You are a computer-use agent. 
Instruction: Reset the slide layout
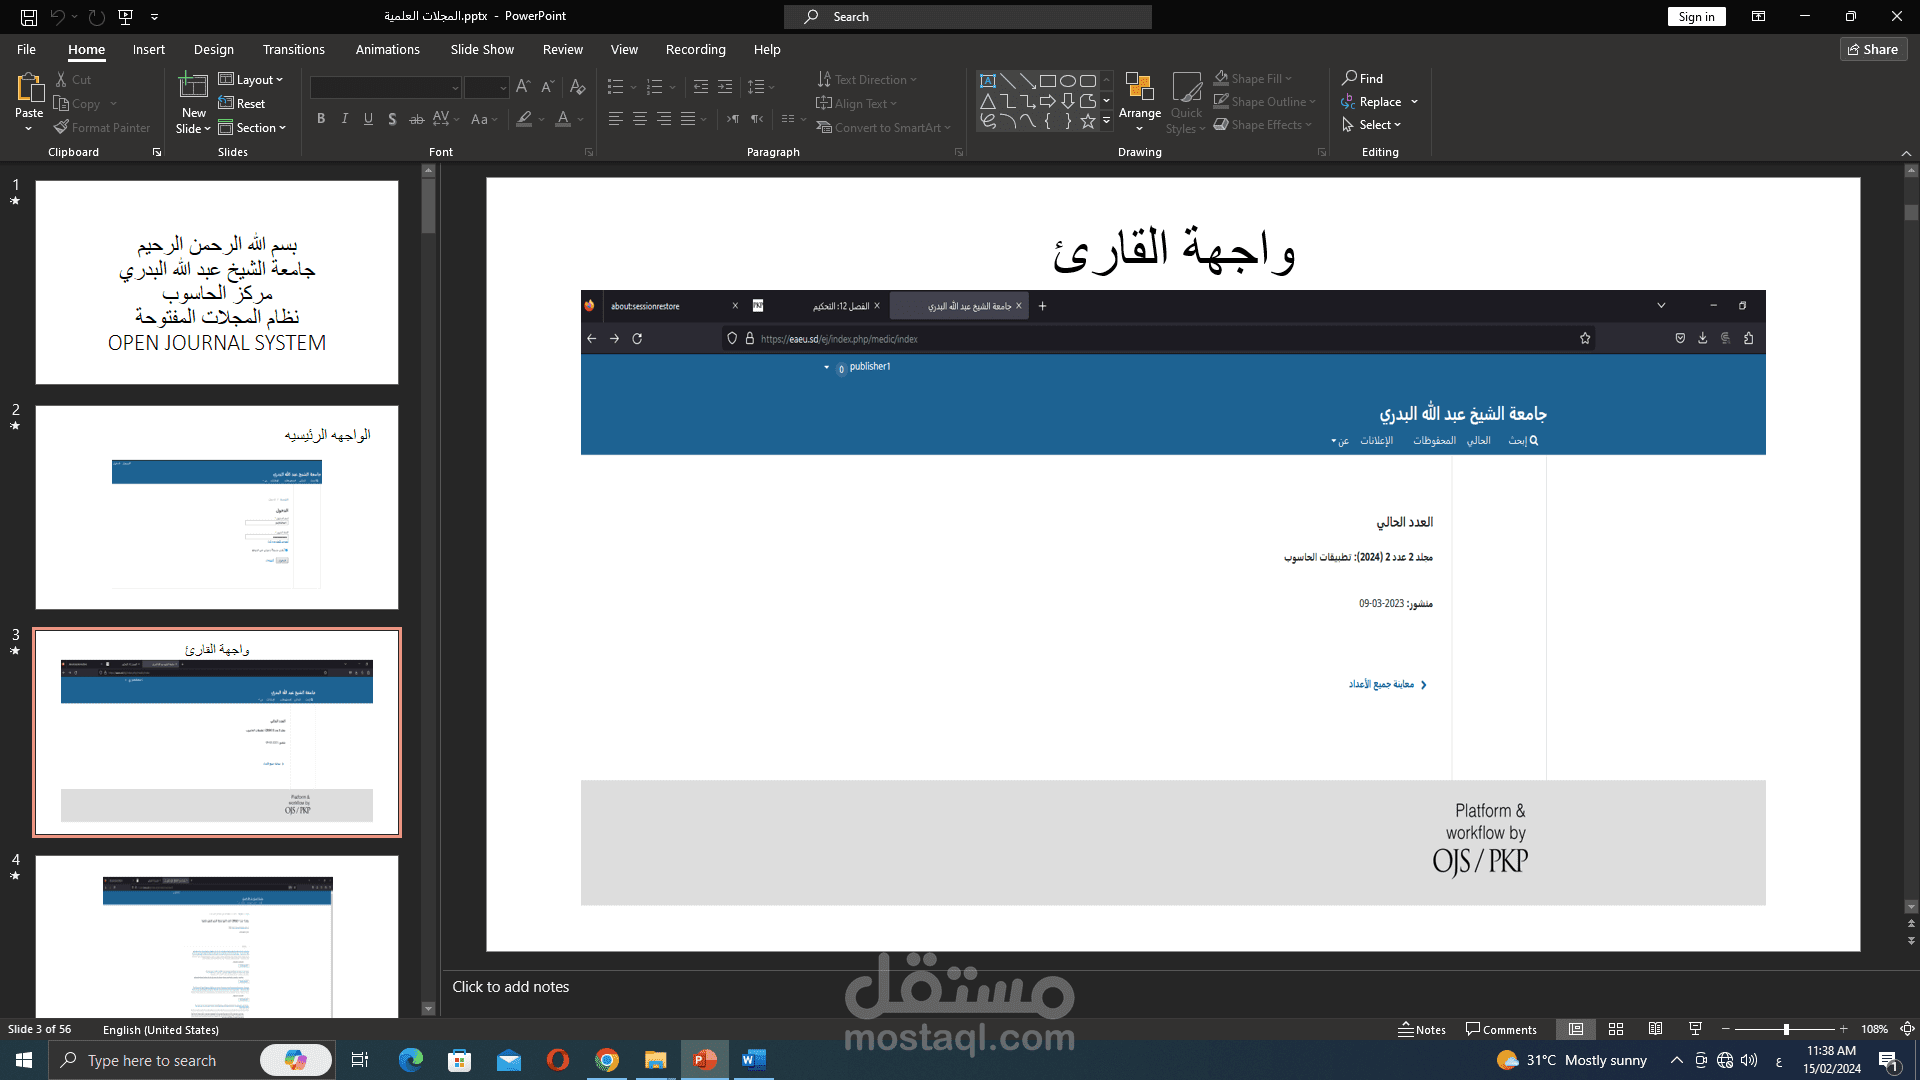point(242,103)
